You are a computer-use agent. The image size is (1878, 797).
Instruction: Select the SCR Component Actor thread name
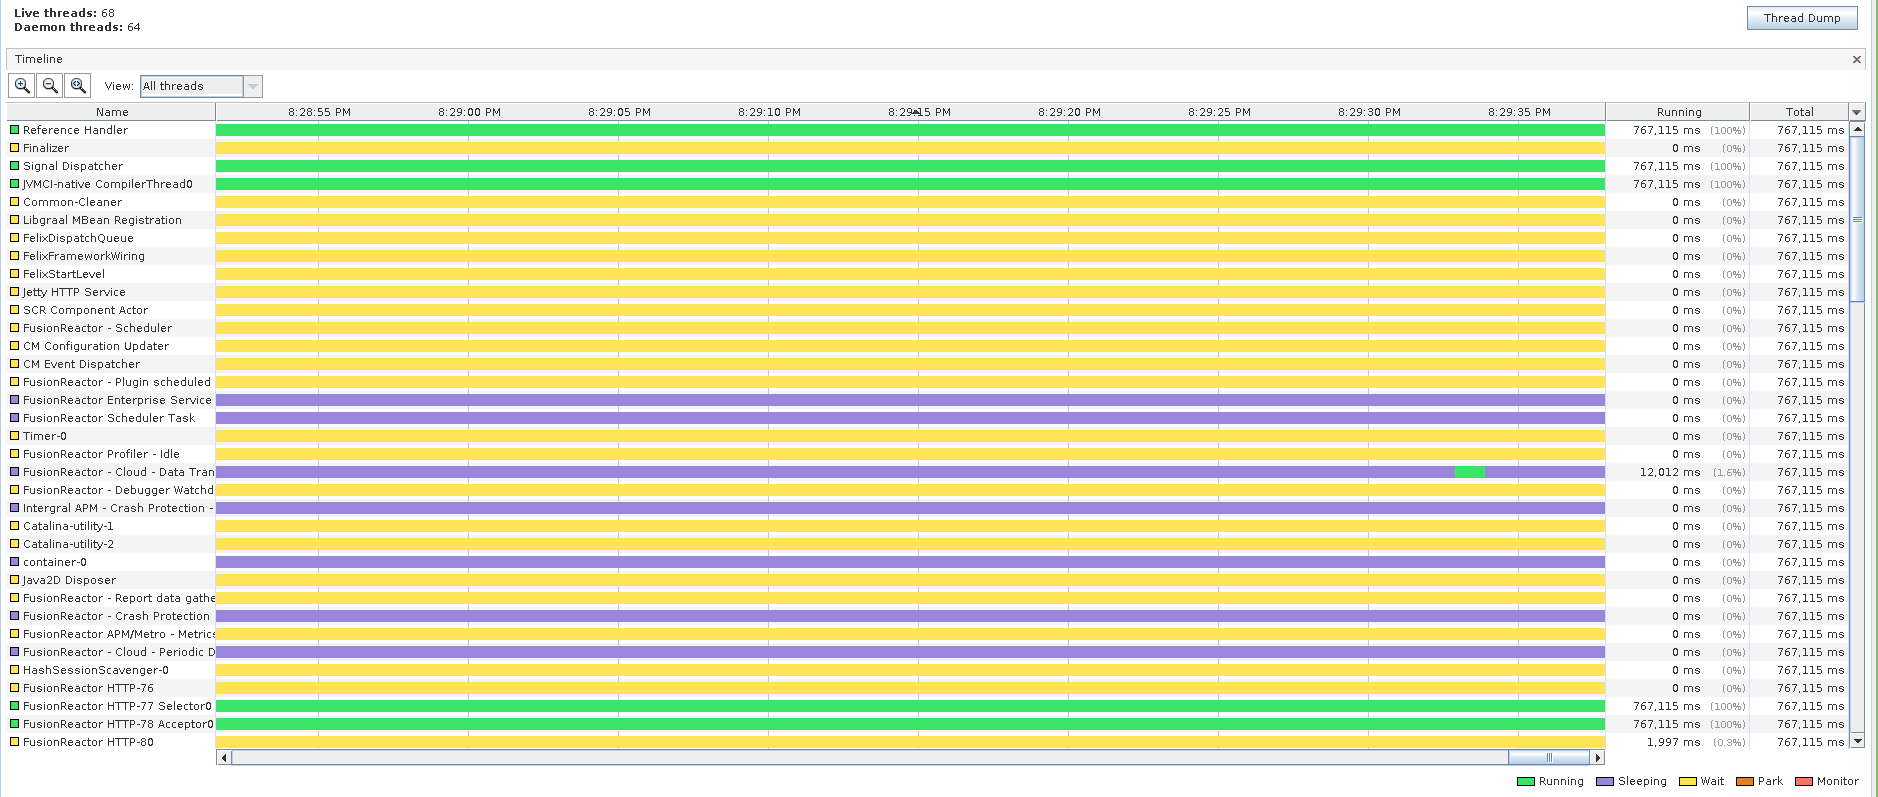tap(85, 310)
